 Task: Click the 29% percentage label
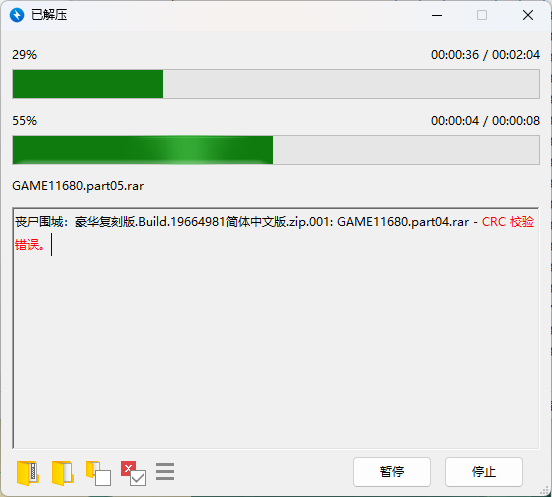pyautogui.click(x=24, y=55)
